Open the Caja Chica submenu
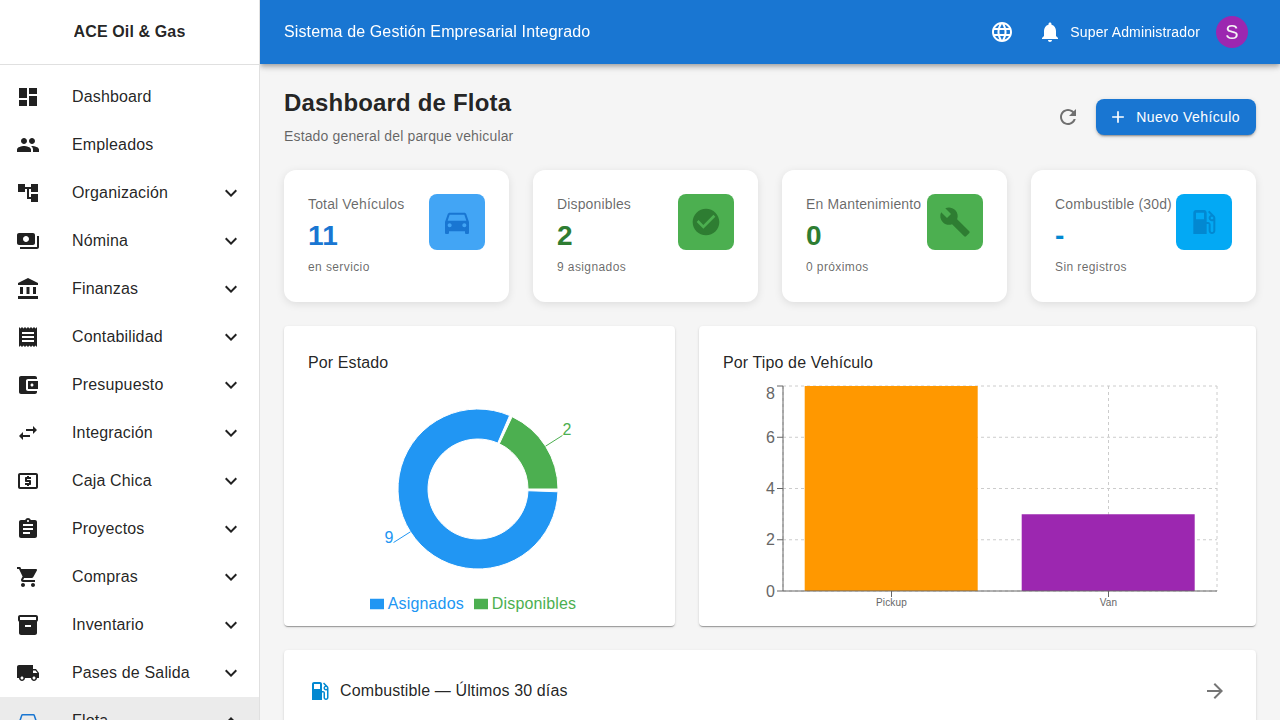The image size is (1280, 720). (112, 480)
